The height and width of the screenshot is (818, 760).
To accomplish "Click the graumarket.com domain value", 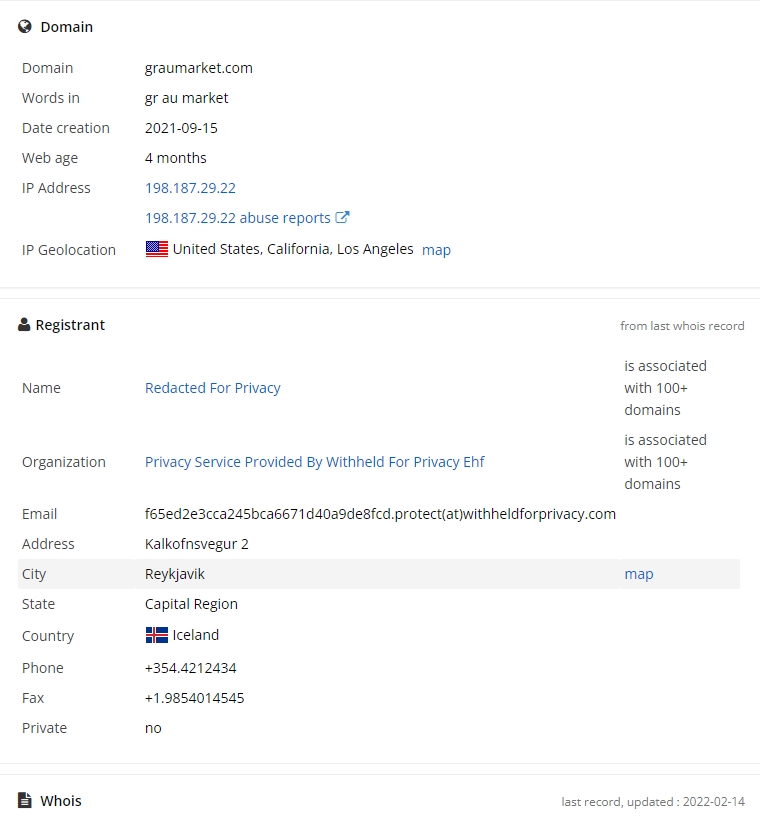I will click(199, 68).
